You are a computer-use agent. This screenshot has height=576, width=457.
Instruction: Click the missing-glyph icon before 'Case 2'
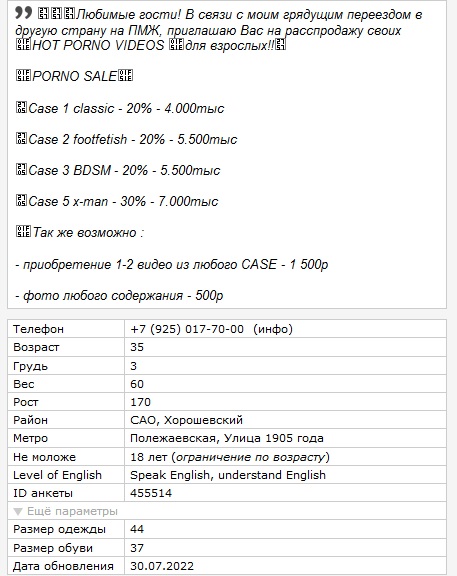(21, 139)
